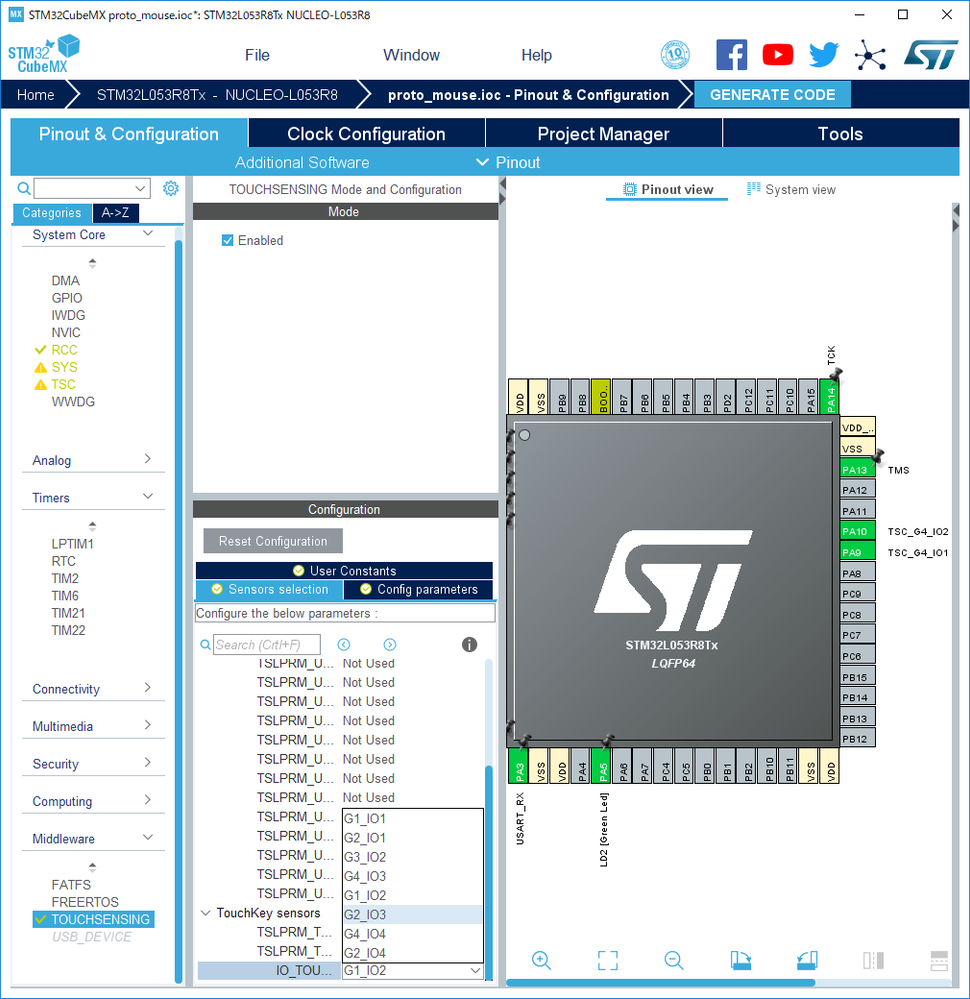Select FREERTOS in Middleware
This screenshot has width=970, height=999.
point(85,902)
